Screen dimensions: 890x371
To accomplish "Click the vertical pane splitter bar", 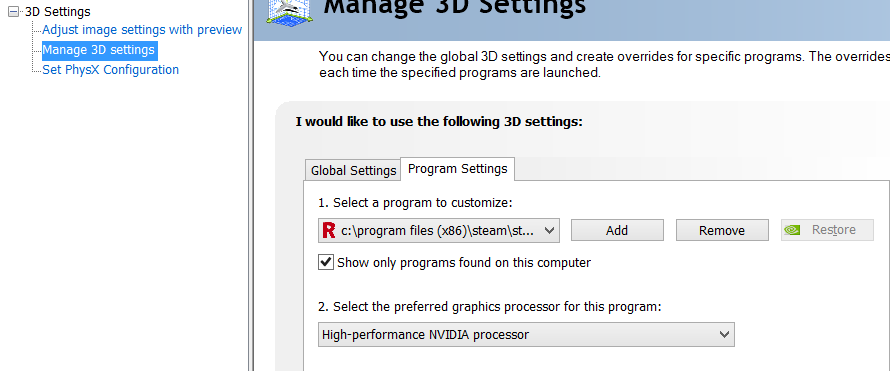I will click(x=250, y=186).
